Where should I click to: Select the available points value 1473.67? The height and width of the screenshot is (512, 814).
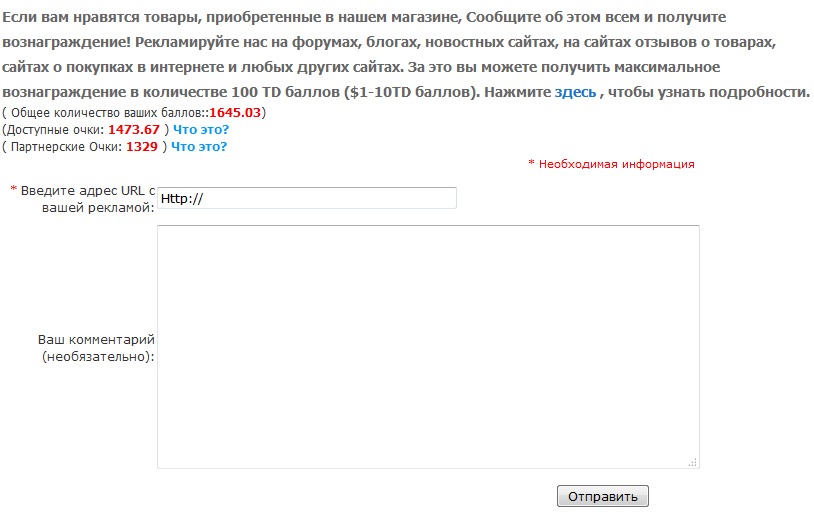(x=135, y=130)
